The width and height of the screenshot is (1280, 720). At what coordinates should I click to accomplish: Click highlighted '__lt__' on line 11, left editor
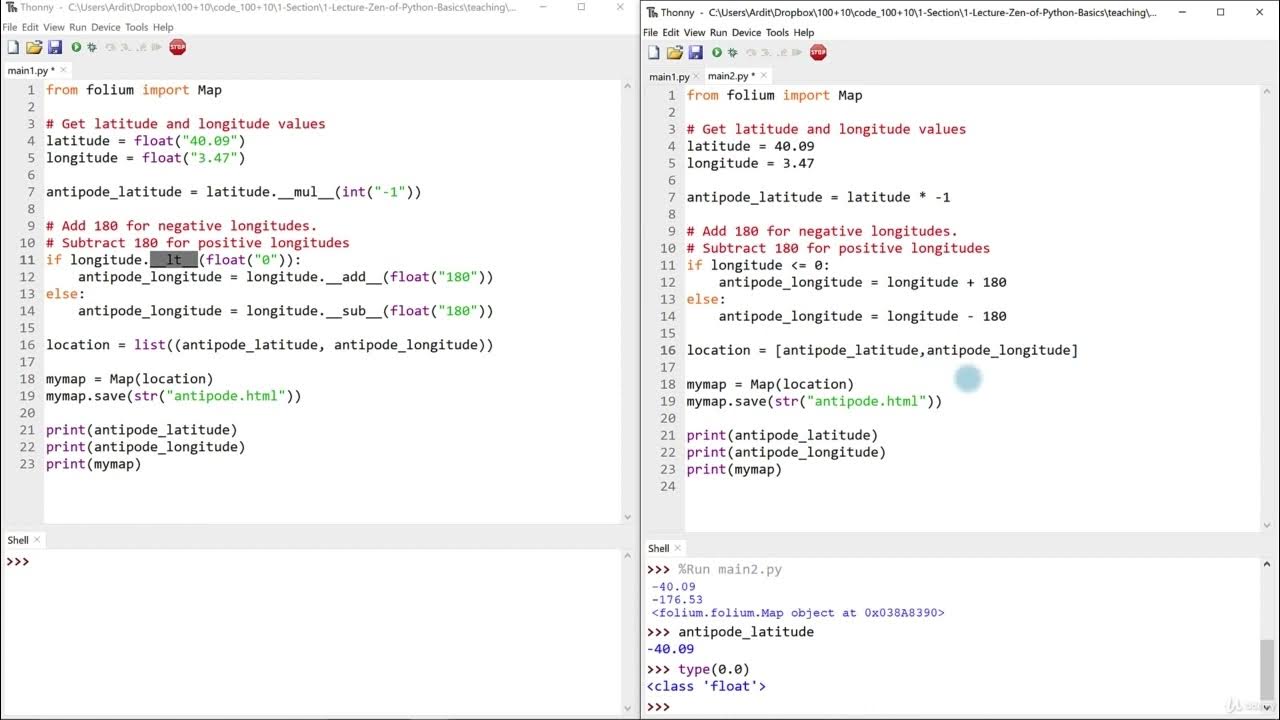pyautogui.click(x=174, y=260)
